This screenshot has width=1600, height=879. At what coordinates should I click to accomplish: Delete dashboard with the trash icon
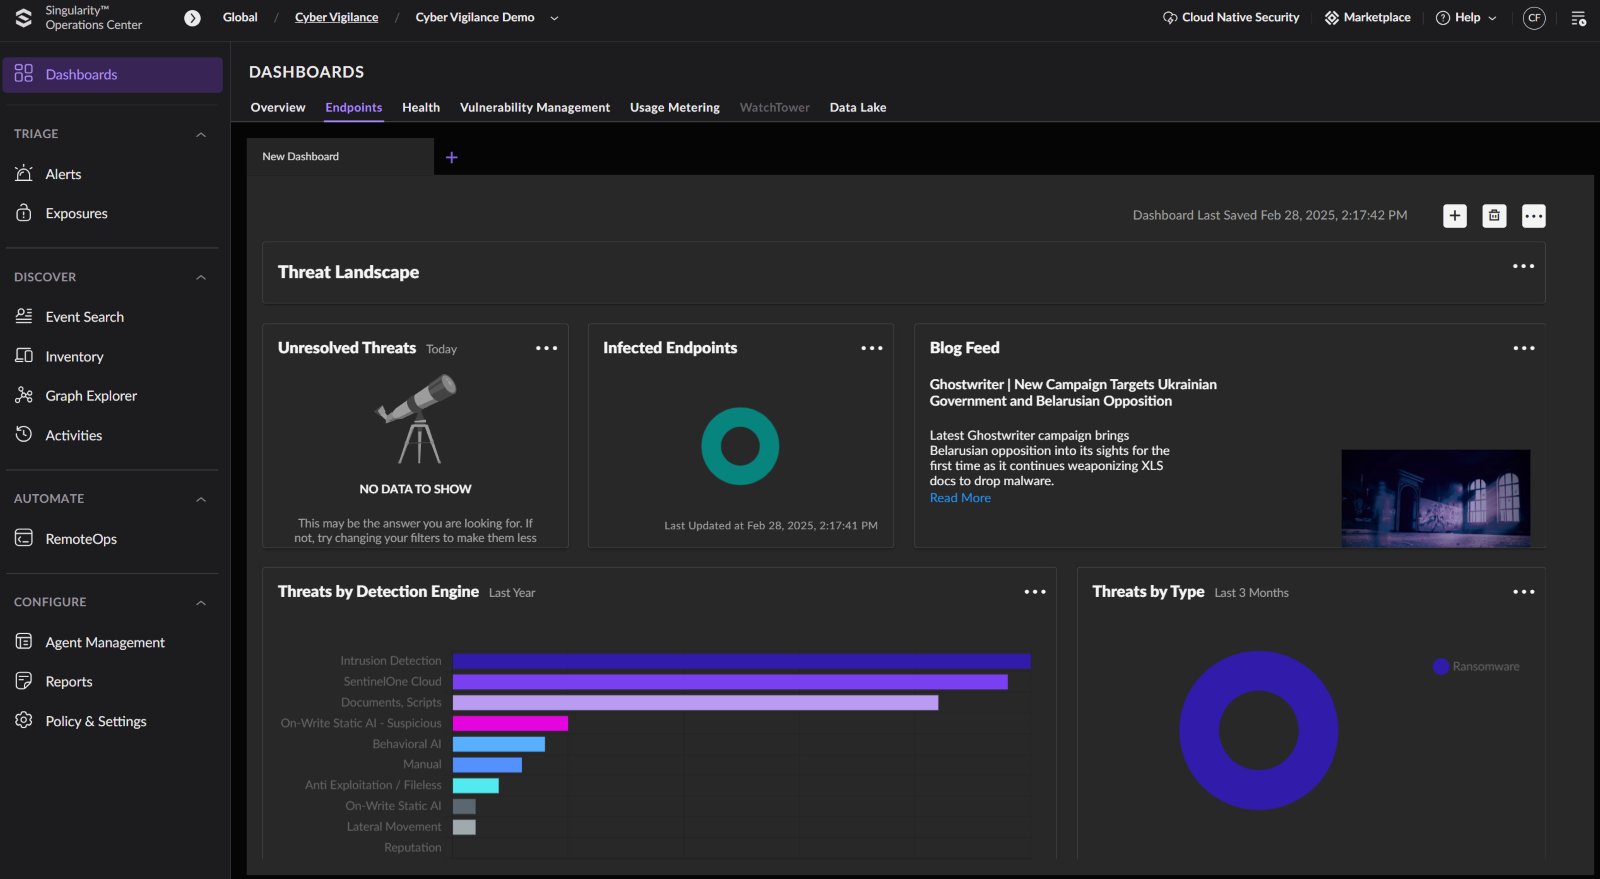pos(1494,216)
